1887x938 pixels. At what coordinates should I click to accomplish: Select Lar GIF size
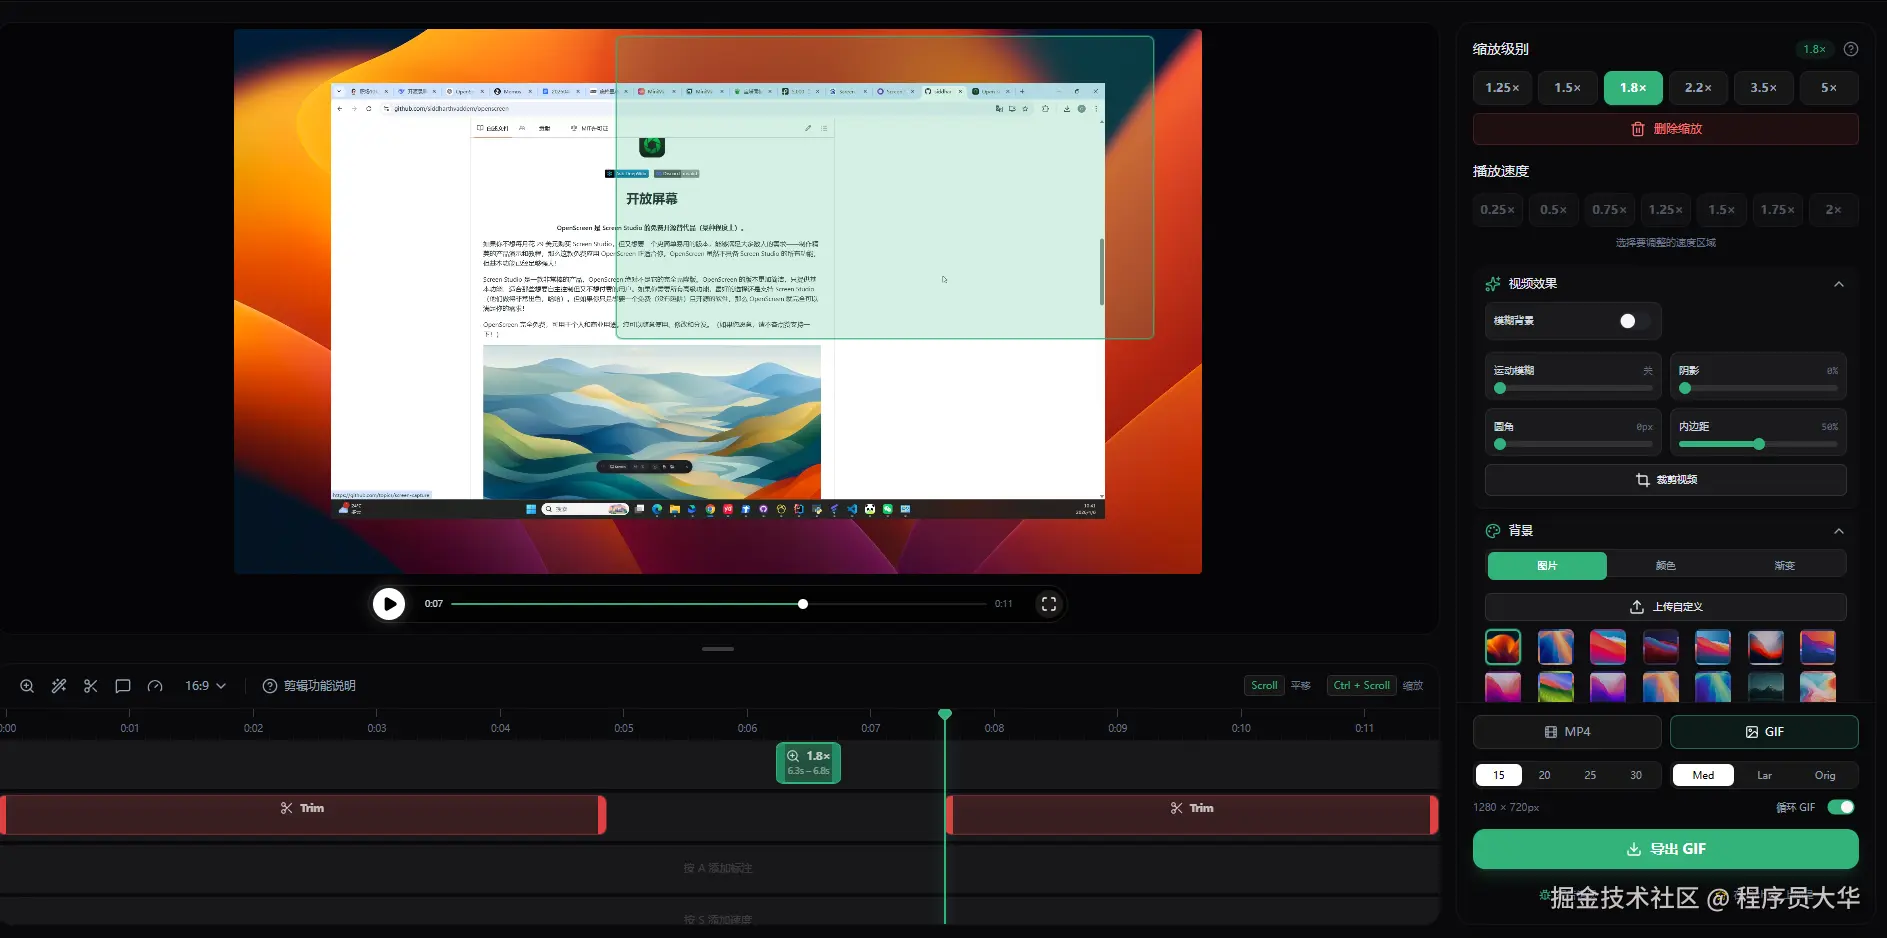1764,775
